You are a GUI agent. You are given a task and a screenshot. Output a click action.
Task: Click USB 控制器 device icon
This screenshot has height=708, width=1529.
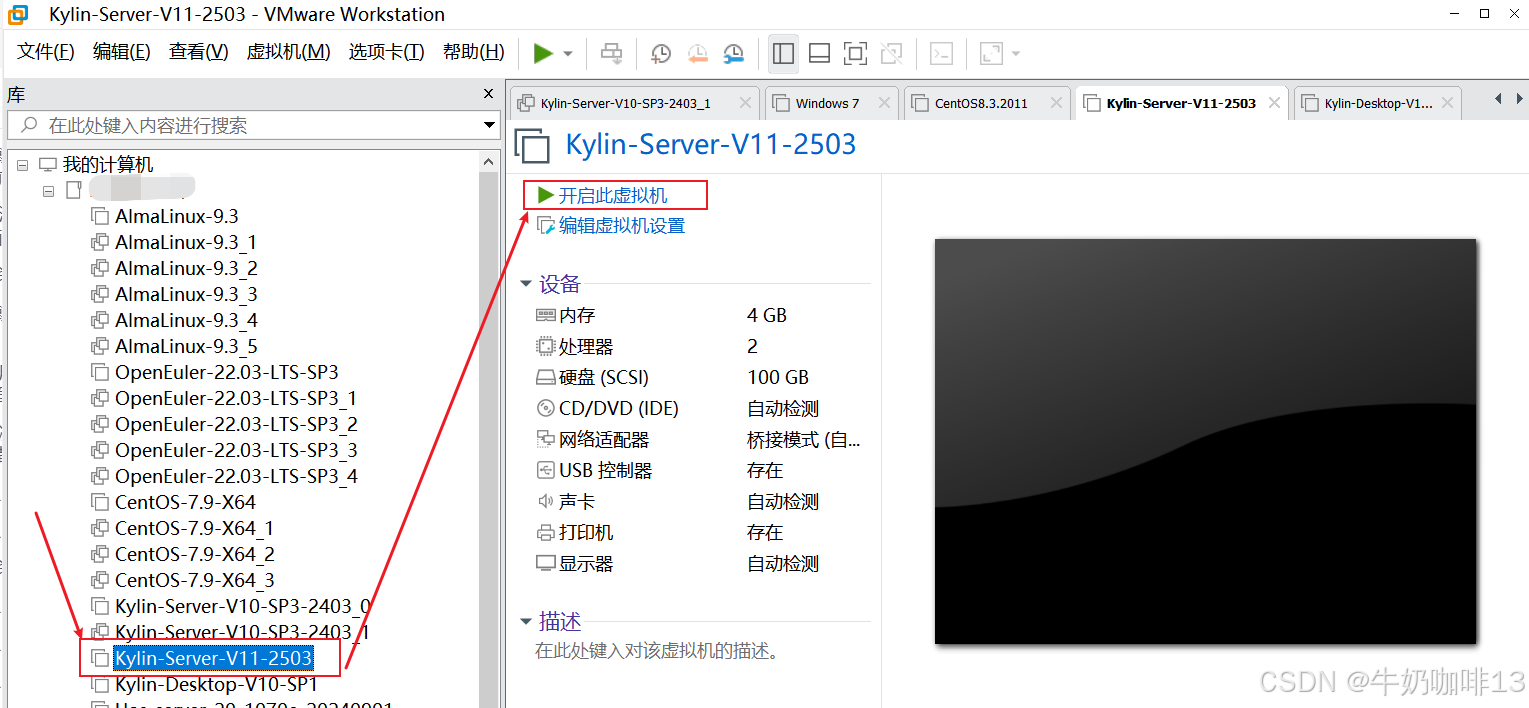[x=545, y=470]
